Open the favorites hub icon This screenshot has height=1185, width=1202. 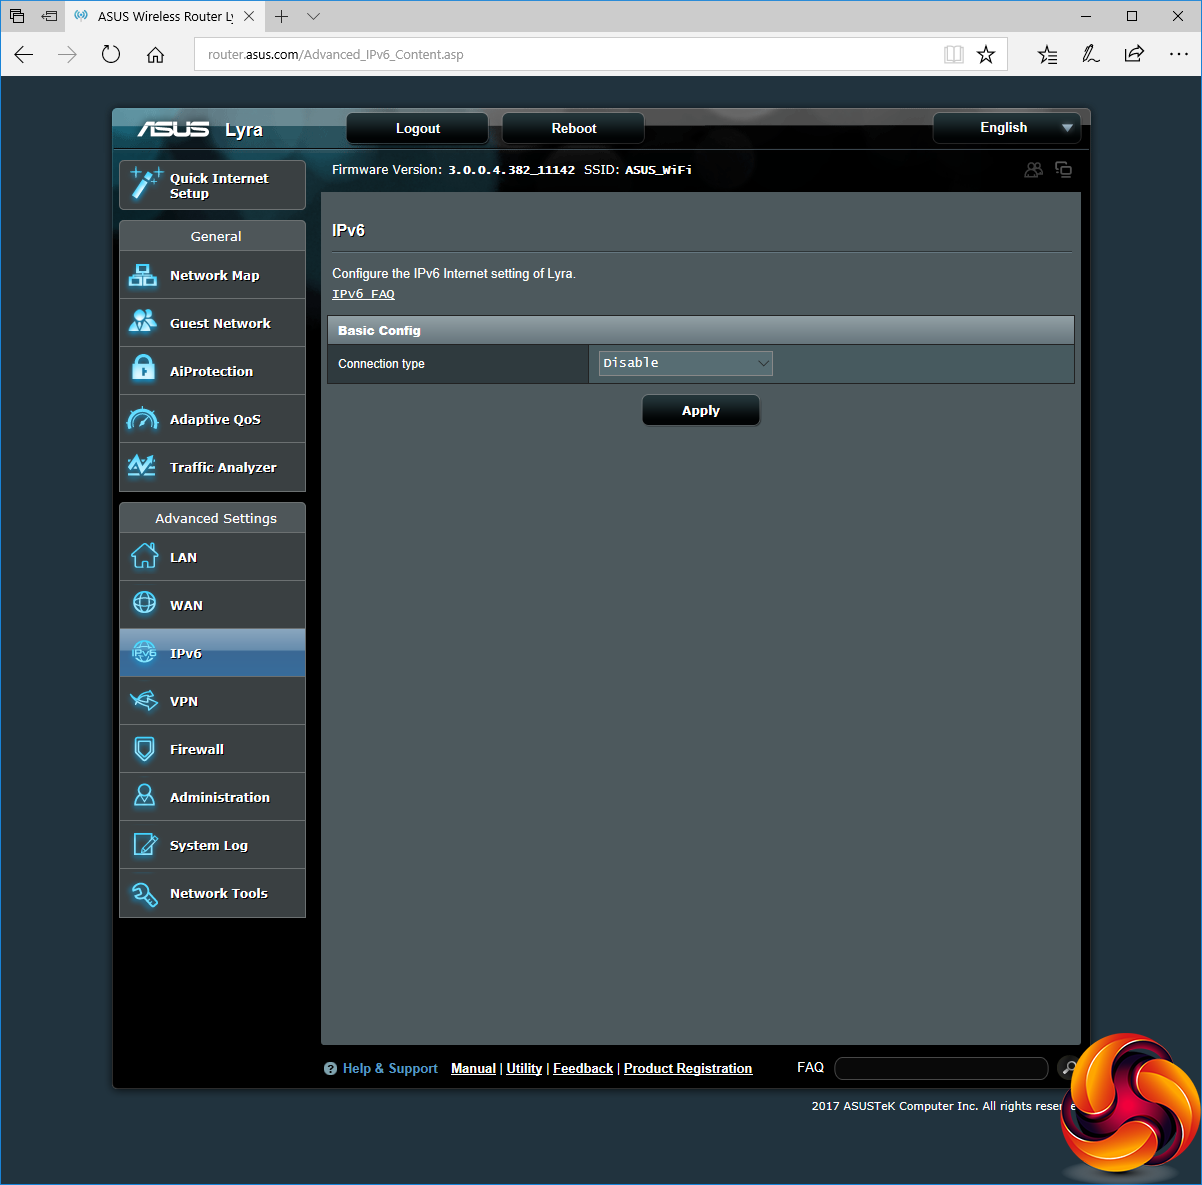coord(1047,55)
